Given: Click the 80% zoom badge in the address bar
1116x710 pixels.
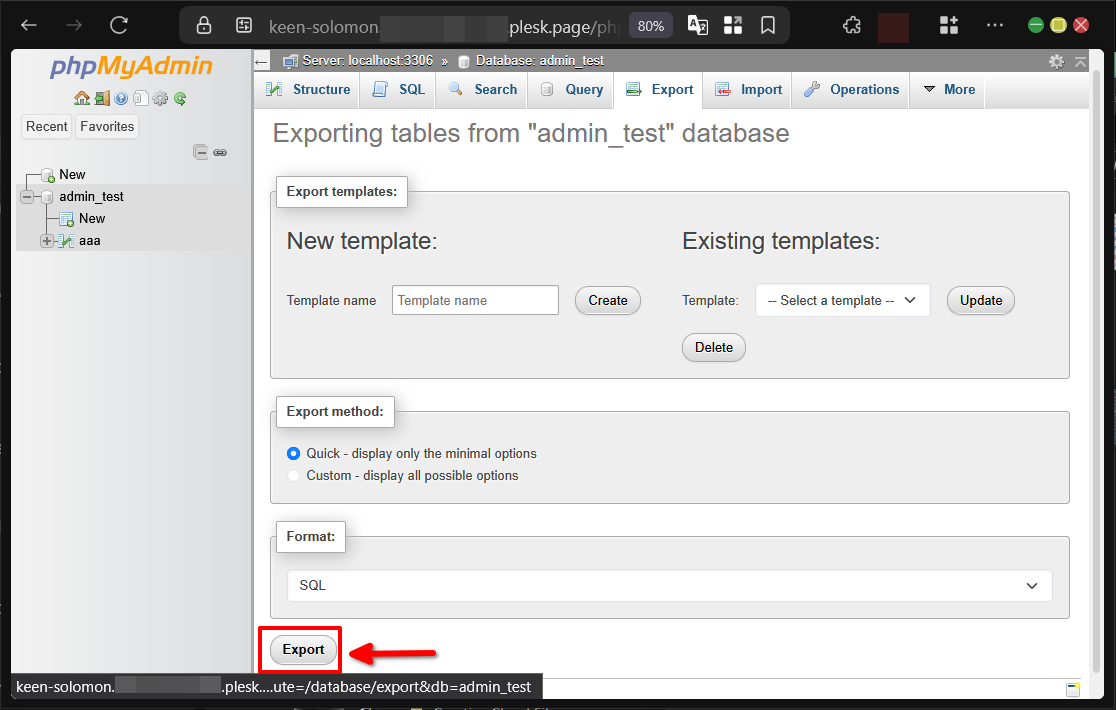Looking at the screenshot, I should pos(650,25).
